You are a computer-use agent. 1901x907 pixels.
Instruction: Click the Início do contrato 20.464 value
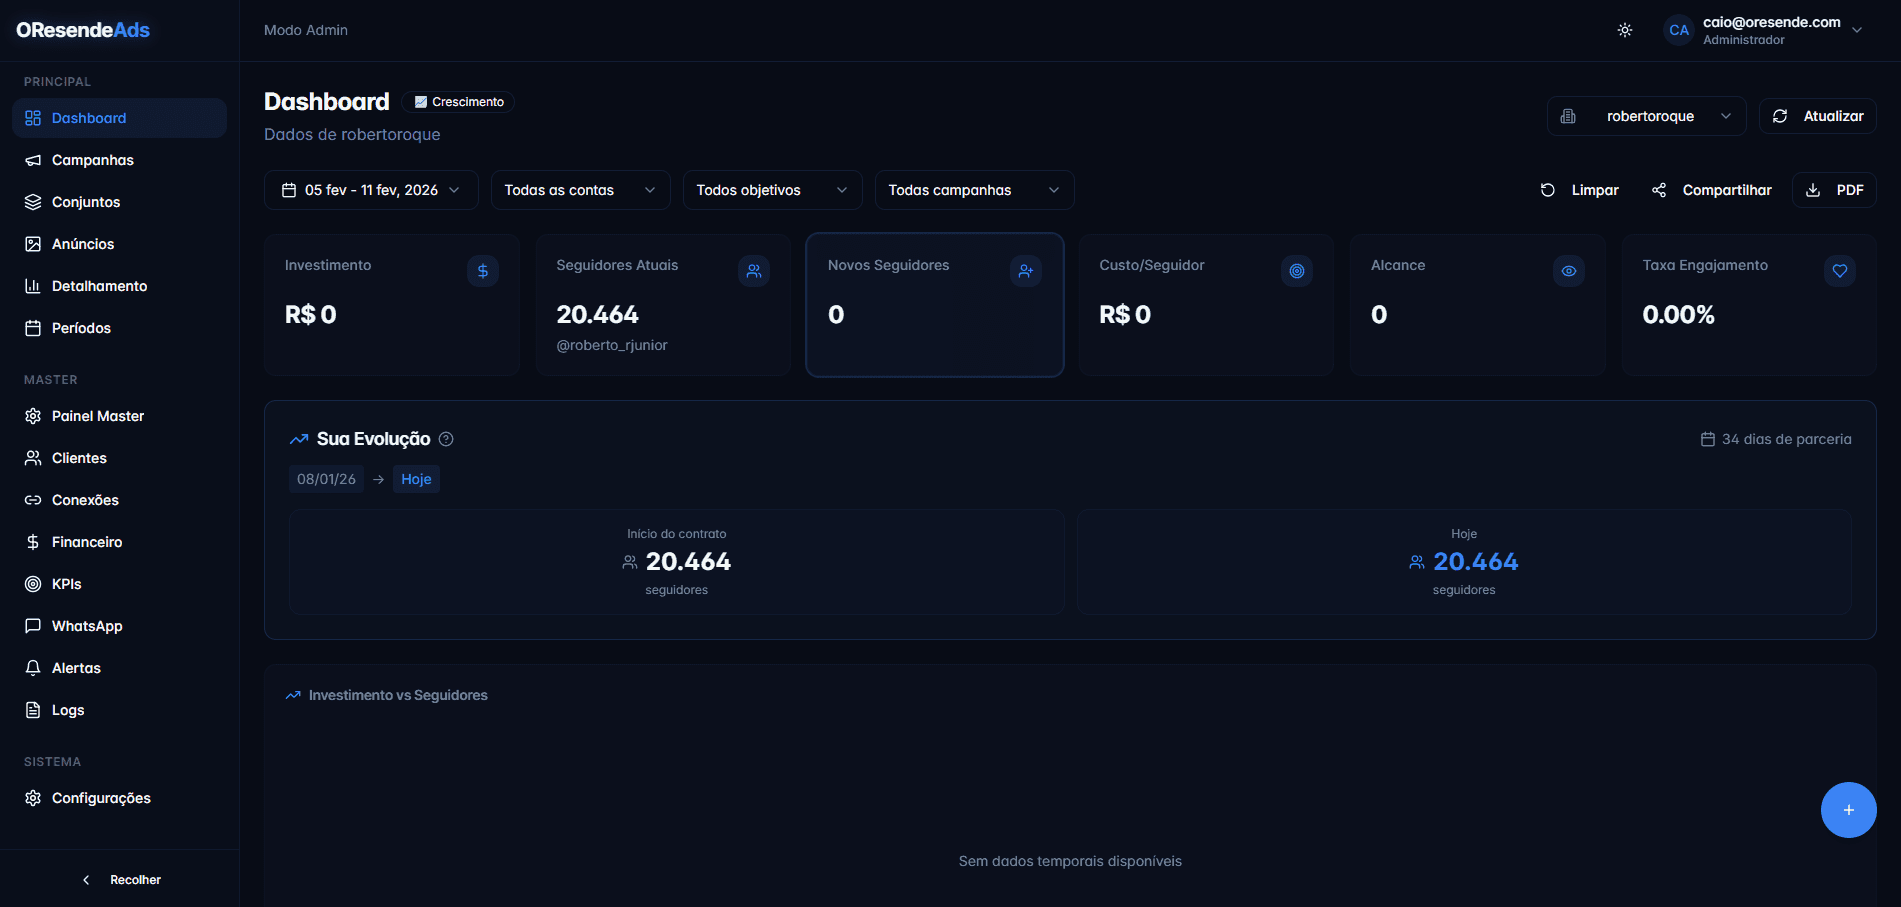(688, 562)
